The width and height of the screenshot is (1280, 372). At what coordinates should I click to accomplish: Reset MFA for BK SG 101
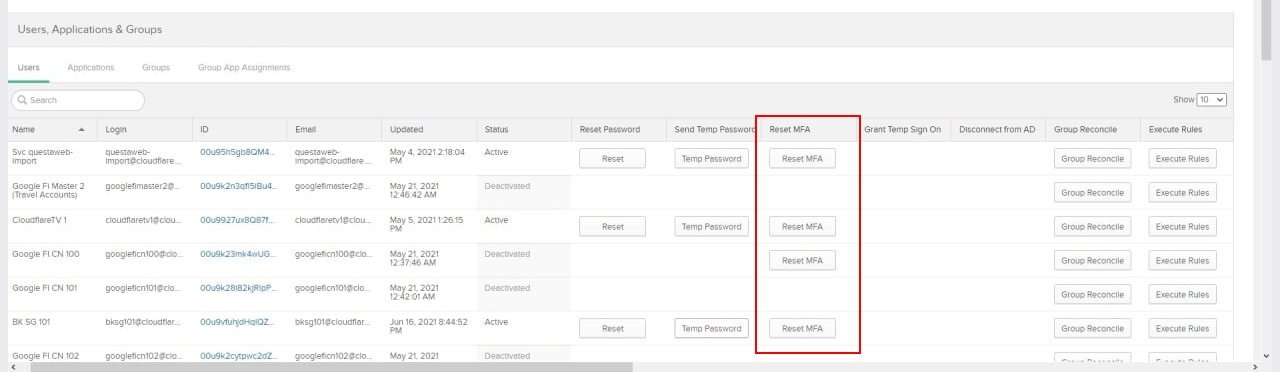[802, 328]
